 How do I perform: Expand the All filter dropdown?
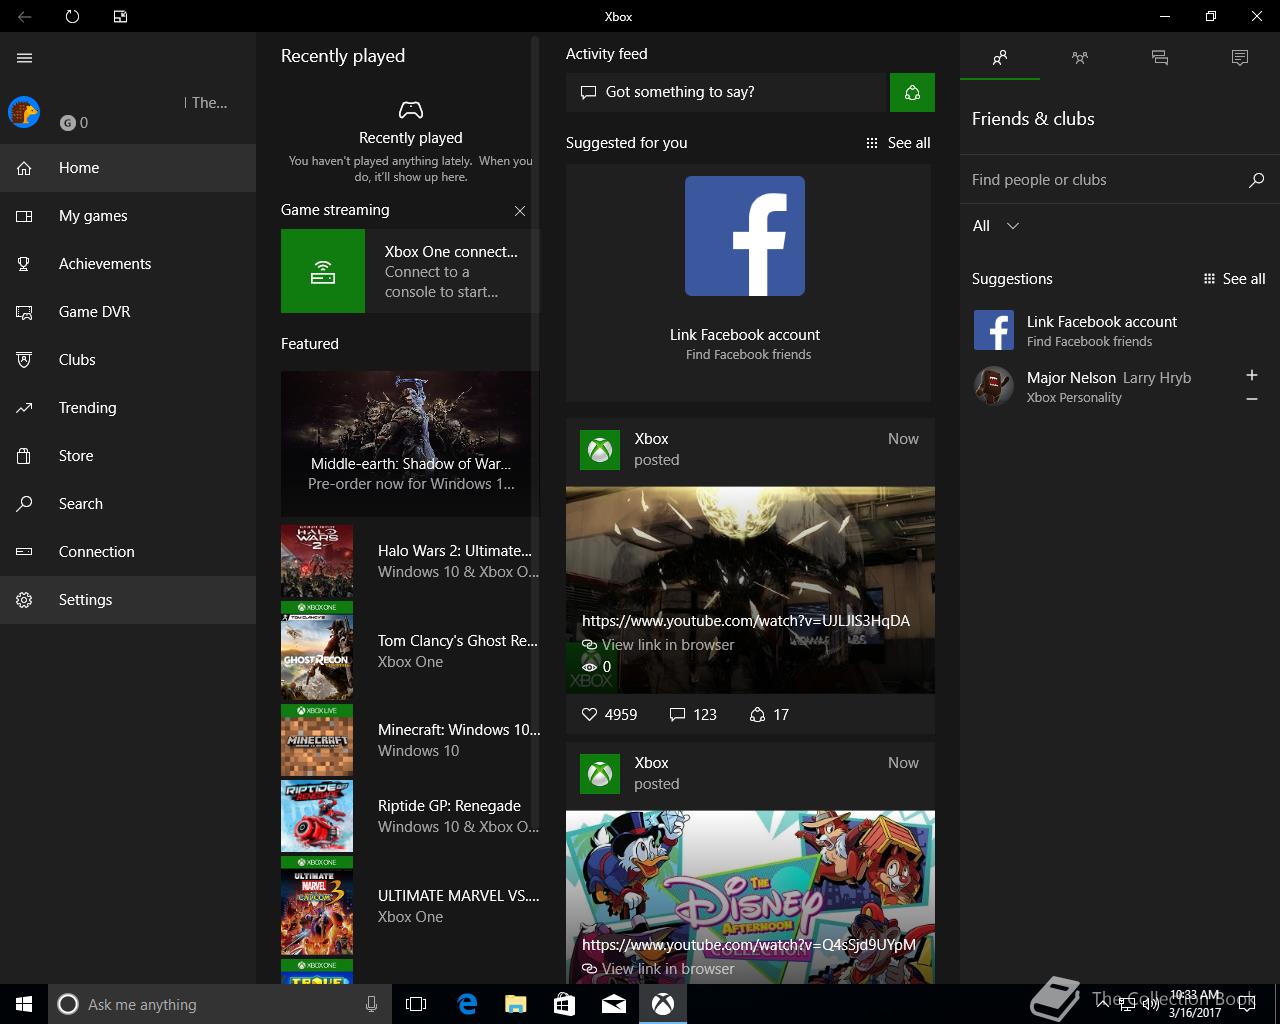coord(996,226)
